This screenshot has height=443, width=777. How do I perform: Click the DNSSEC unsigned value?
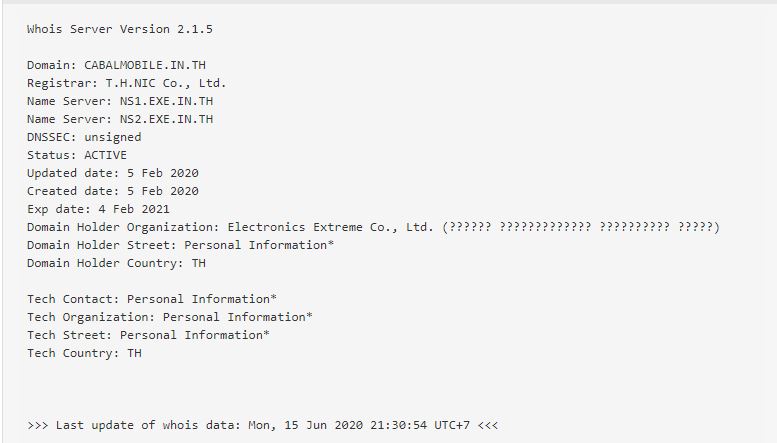tap(112, 137)
